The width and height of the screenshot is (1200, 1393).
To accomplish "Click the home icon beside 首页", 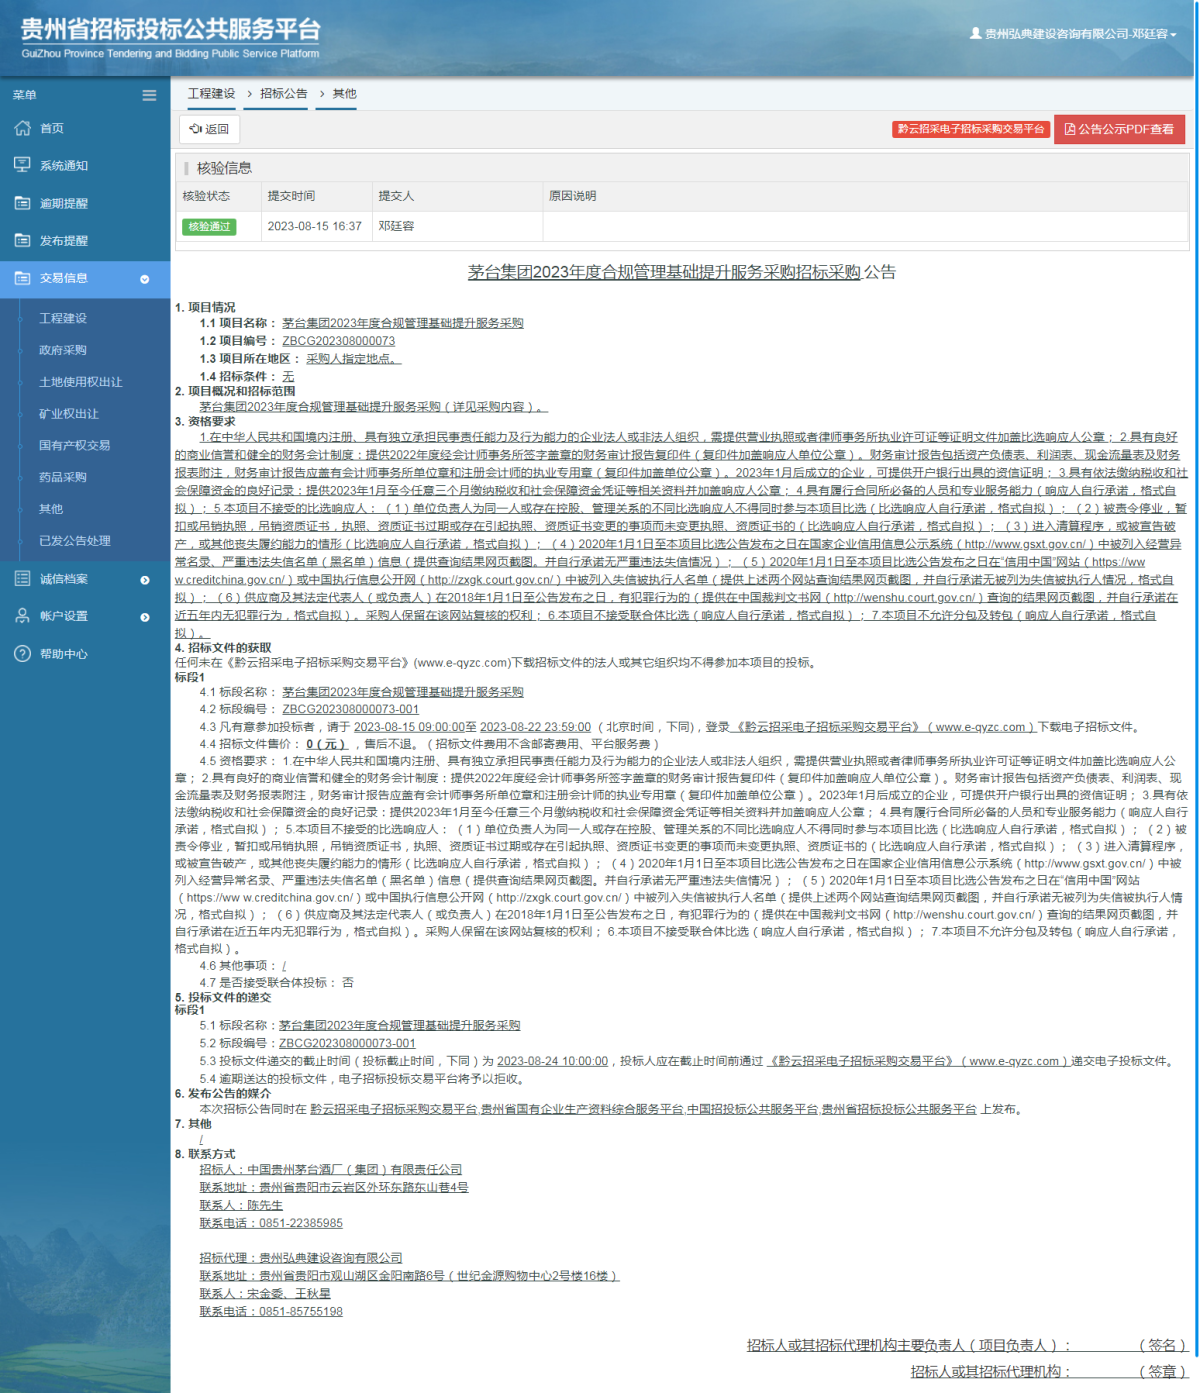I will pos(22,128).
